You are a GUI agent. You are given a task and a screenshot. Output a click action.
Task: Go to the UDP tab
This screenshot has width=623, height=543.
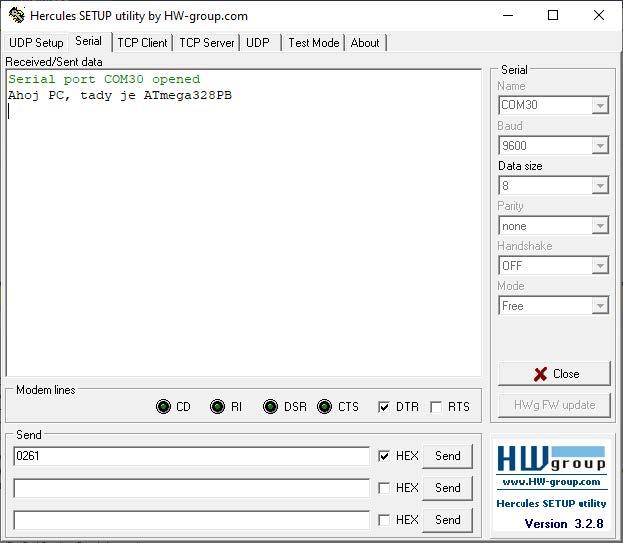click(258, 43)
